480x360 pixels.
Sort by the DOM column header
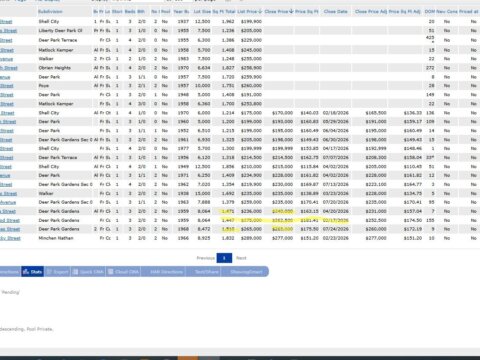click(430, 11)
